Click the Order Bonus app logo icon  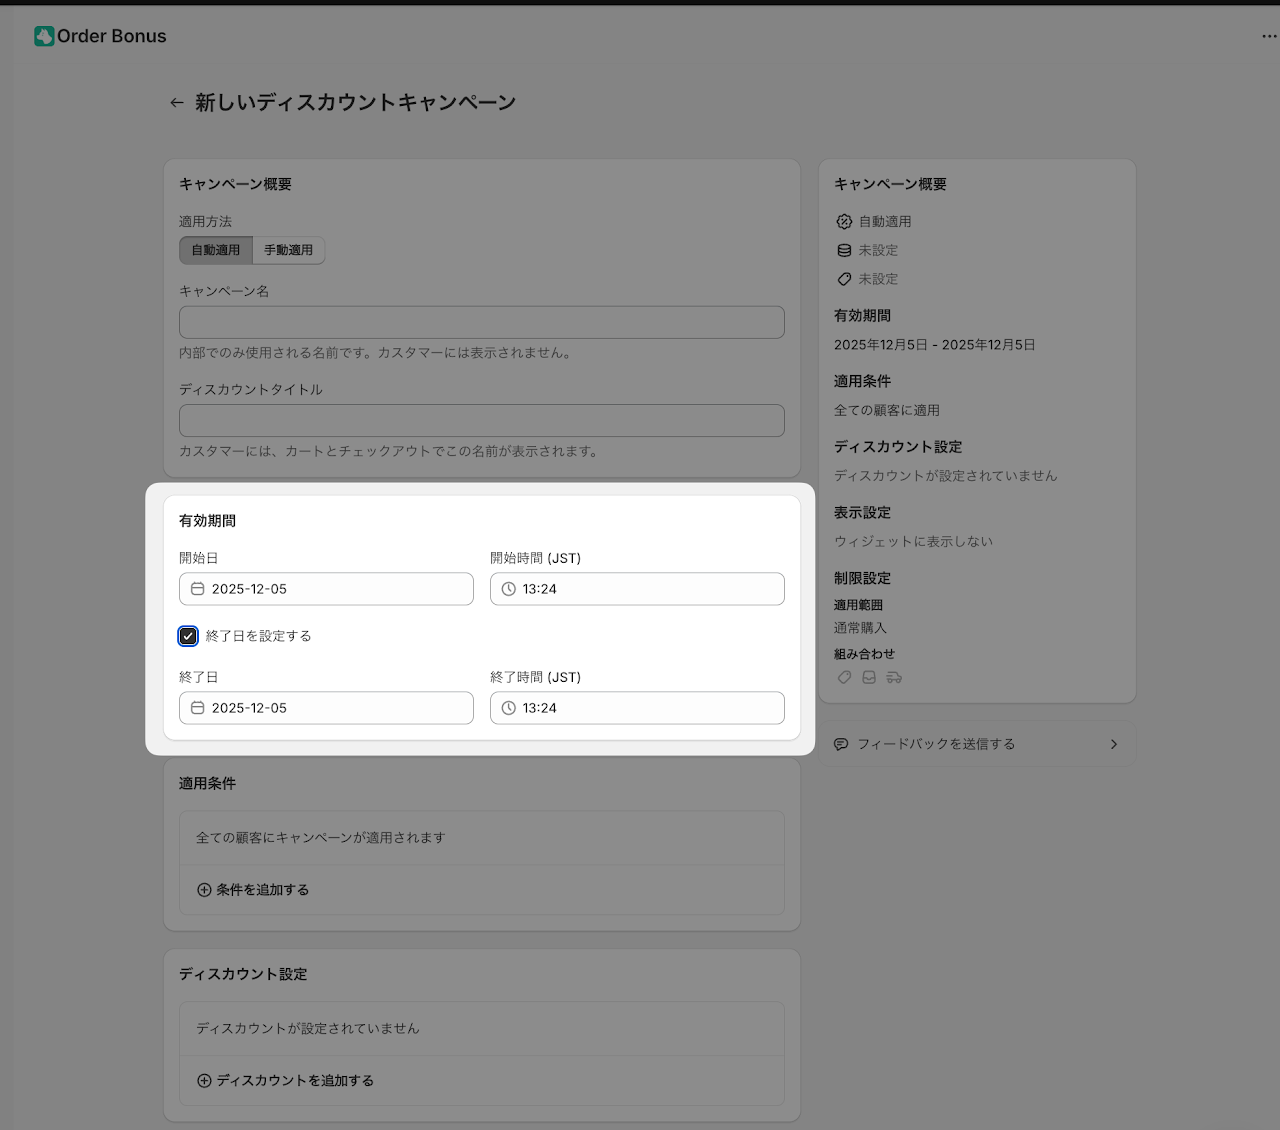[x=44, y=36]
